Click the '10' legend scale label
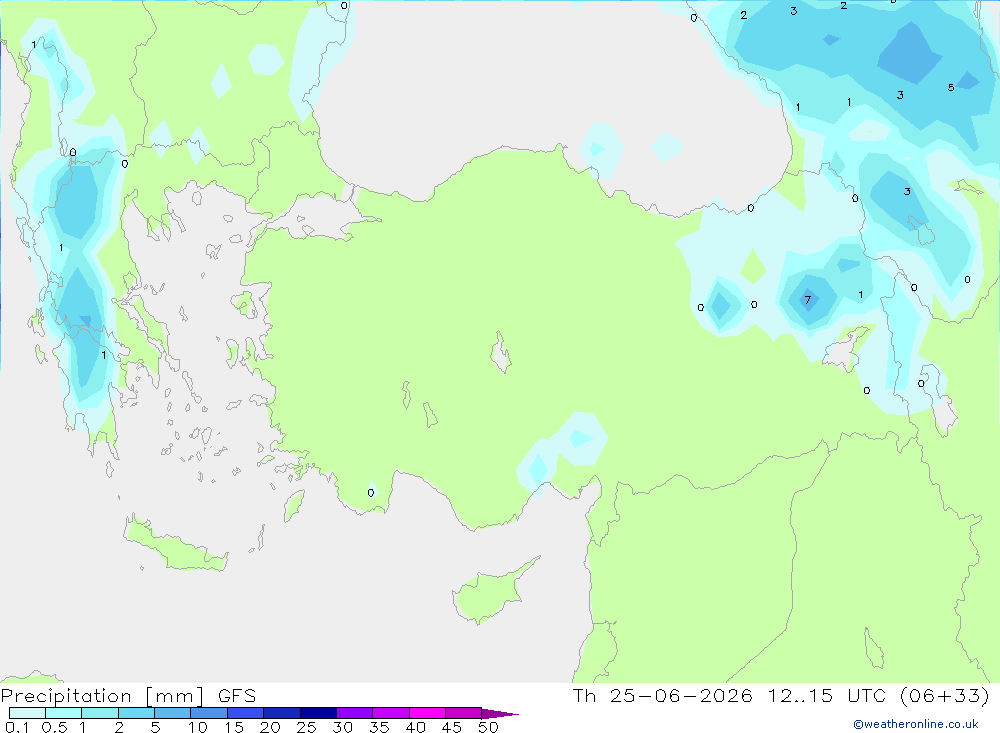This screenshot has width=1000, height=733. pos(198,727)
